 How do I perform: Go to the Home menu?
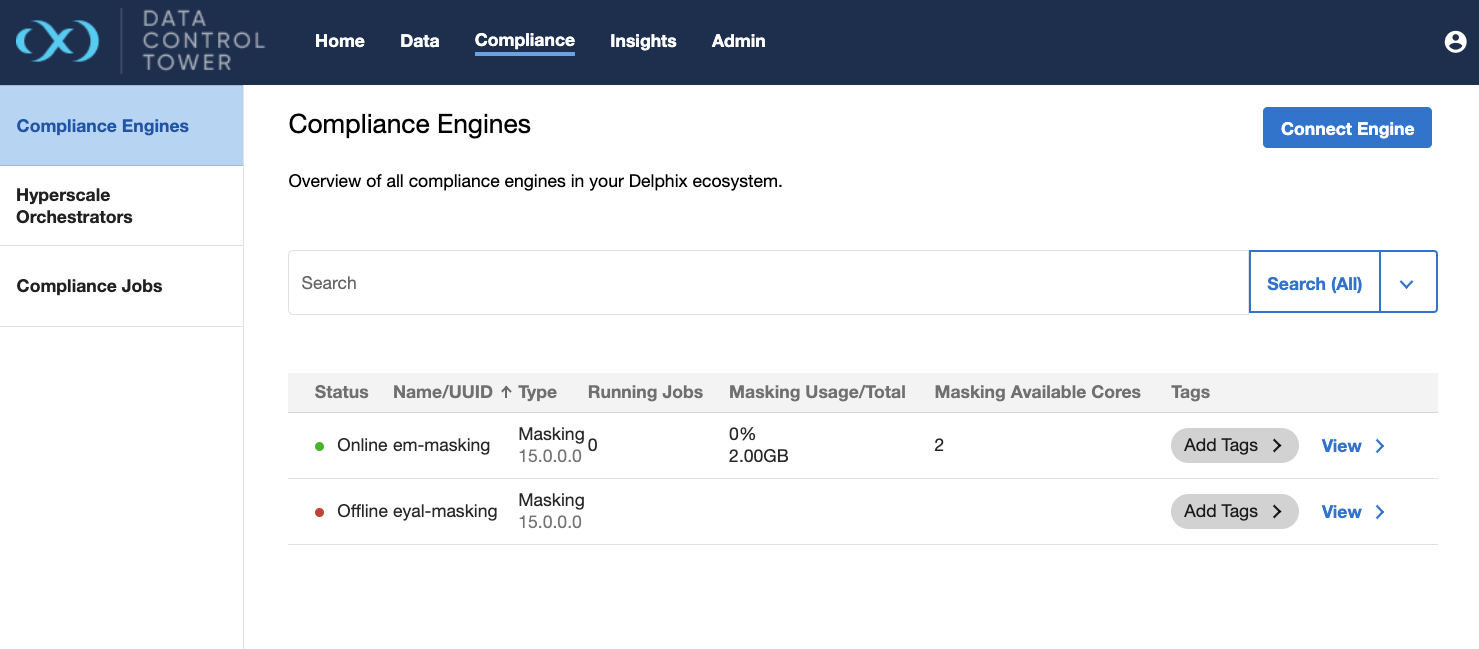coord(340,41)
